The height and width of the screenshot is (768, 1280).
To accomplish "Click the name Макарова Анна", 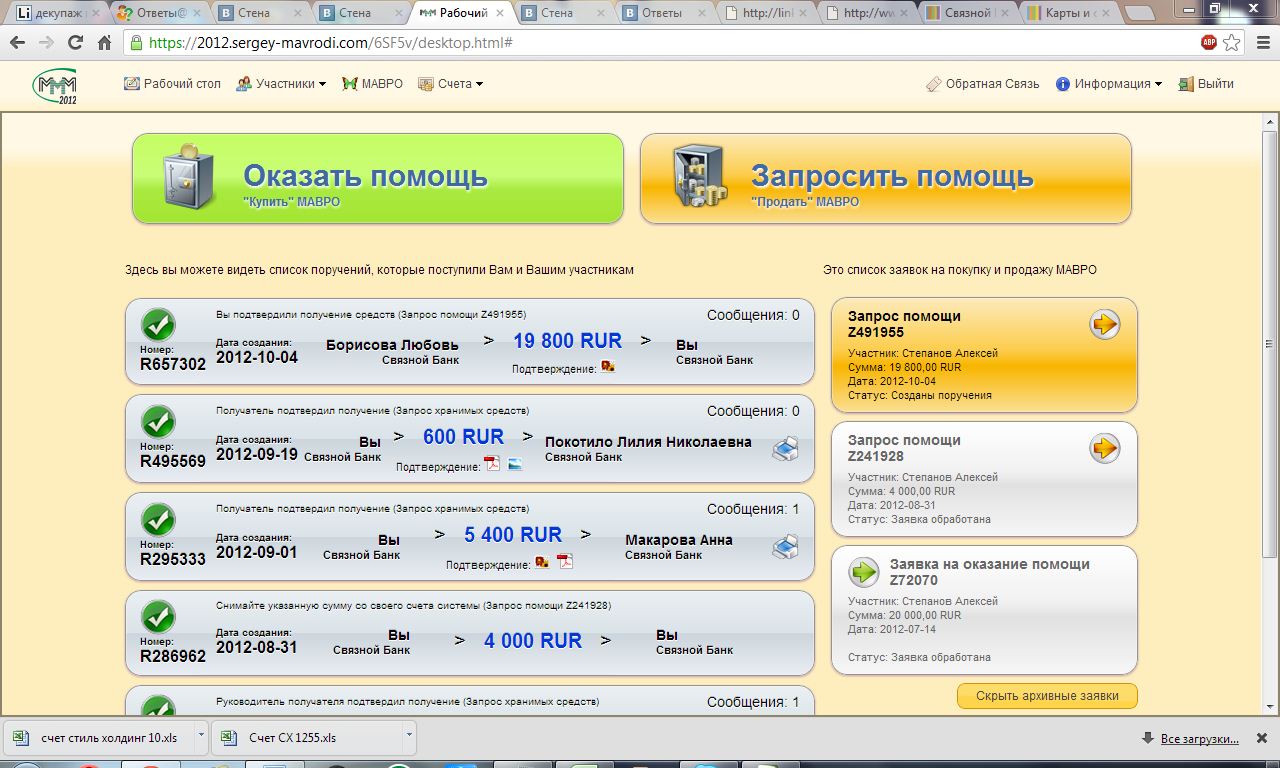I will pyautogui.click(x=679, y=539).
